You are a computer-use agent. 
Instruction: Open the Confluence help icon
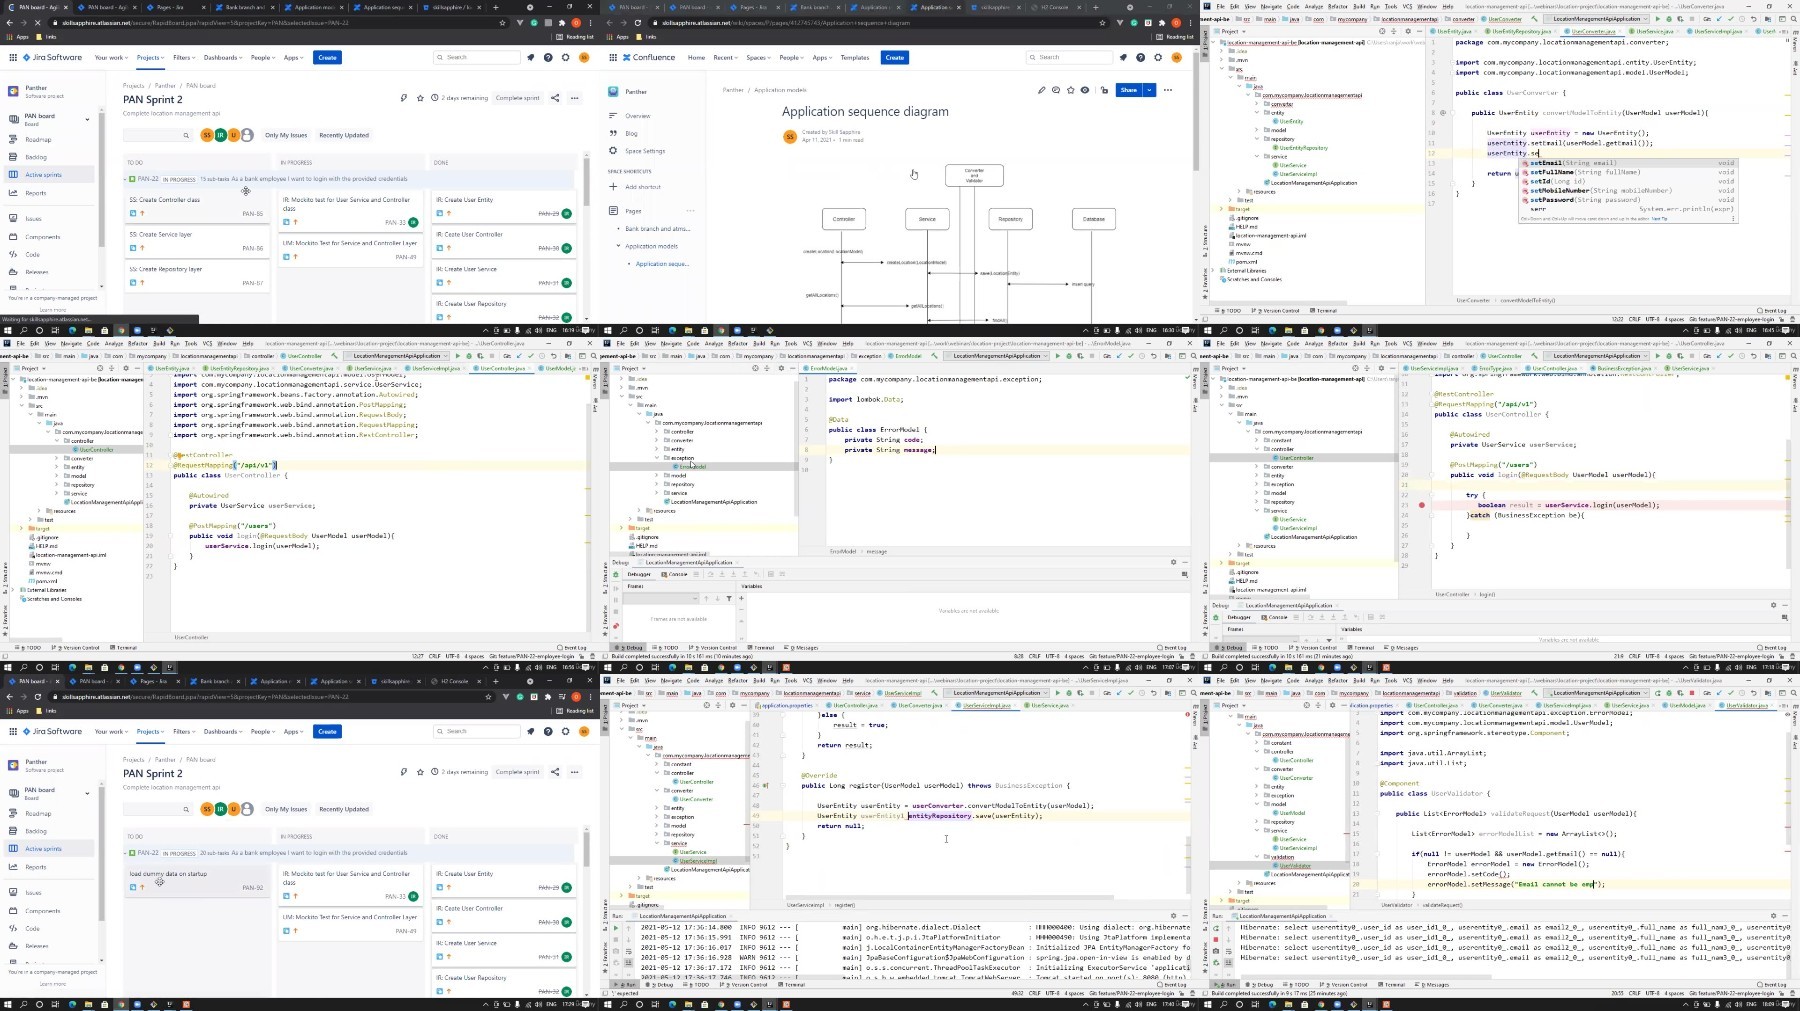[x=1141, y=57]
